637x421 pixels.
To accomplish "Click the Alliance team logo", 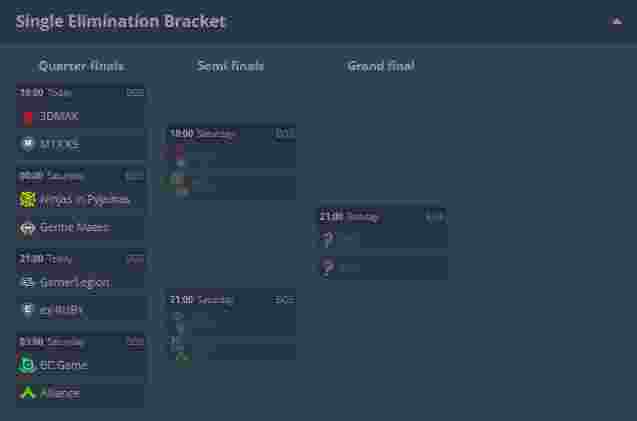I will tap(27, 393).
